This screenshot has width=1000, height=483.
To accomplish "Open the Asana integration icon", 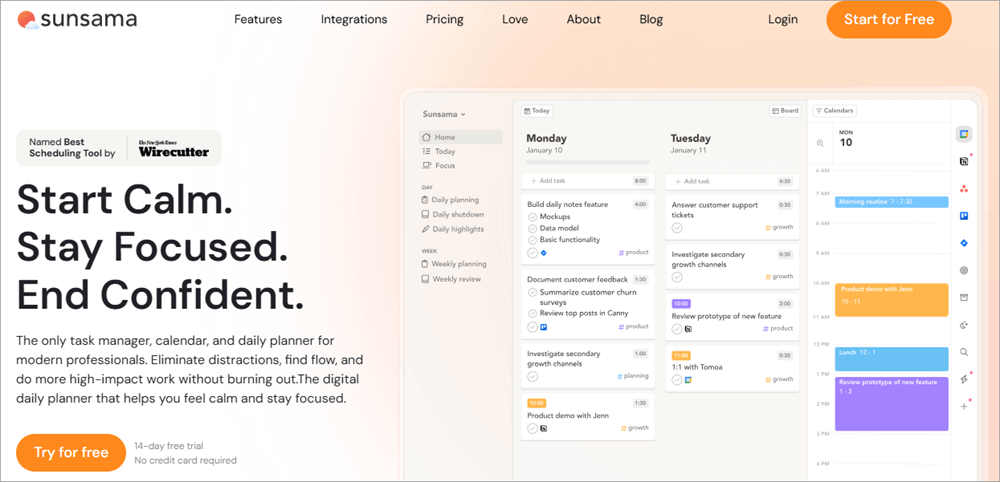I will pyautogui.click(x=964, y=189).
